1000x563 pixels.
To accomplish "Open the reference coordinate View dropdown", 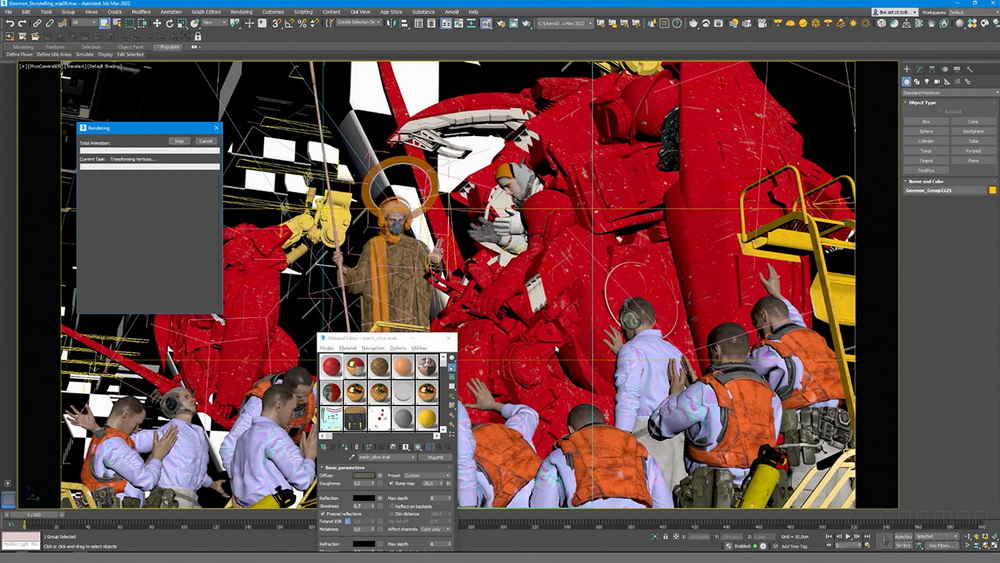I will pyautogui.click(x=214, y=22).
